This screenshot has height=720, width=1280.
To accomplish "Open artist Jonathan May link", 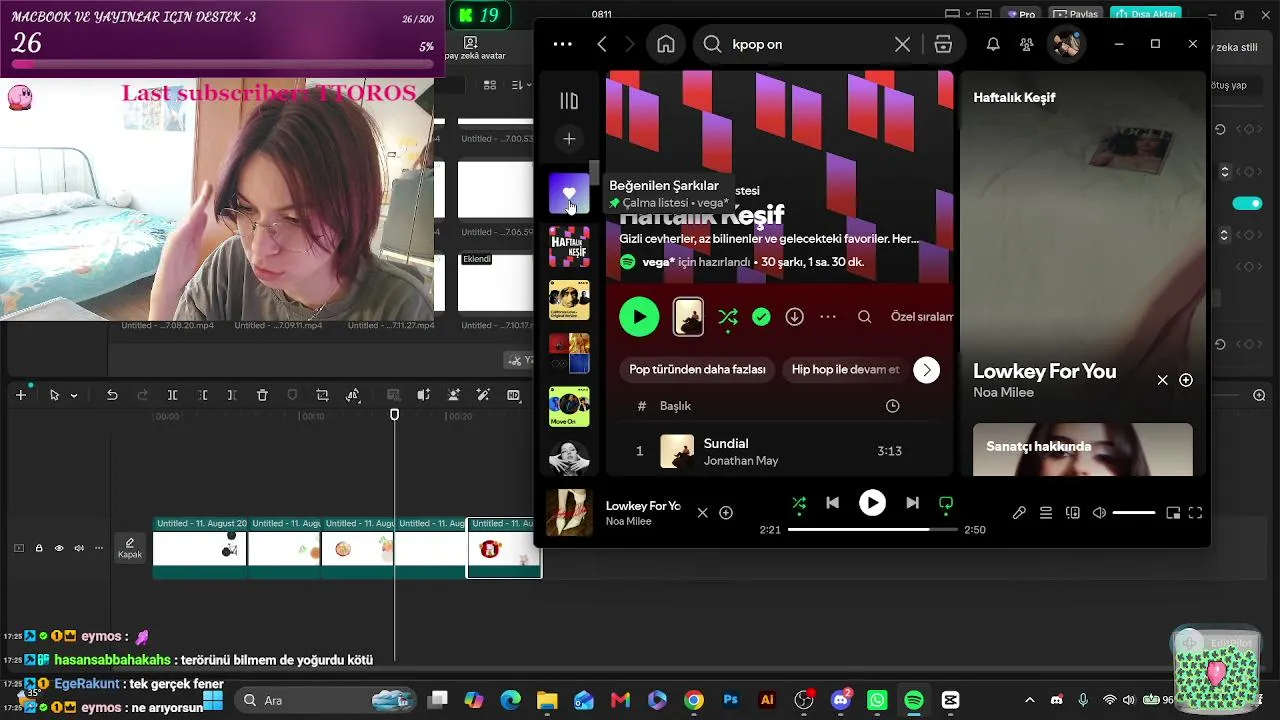I will (741, 461).
